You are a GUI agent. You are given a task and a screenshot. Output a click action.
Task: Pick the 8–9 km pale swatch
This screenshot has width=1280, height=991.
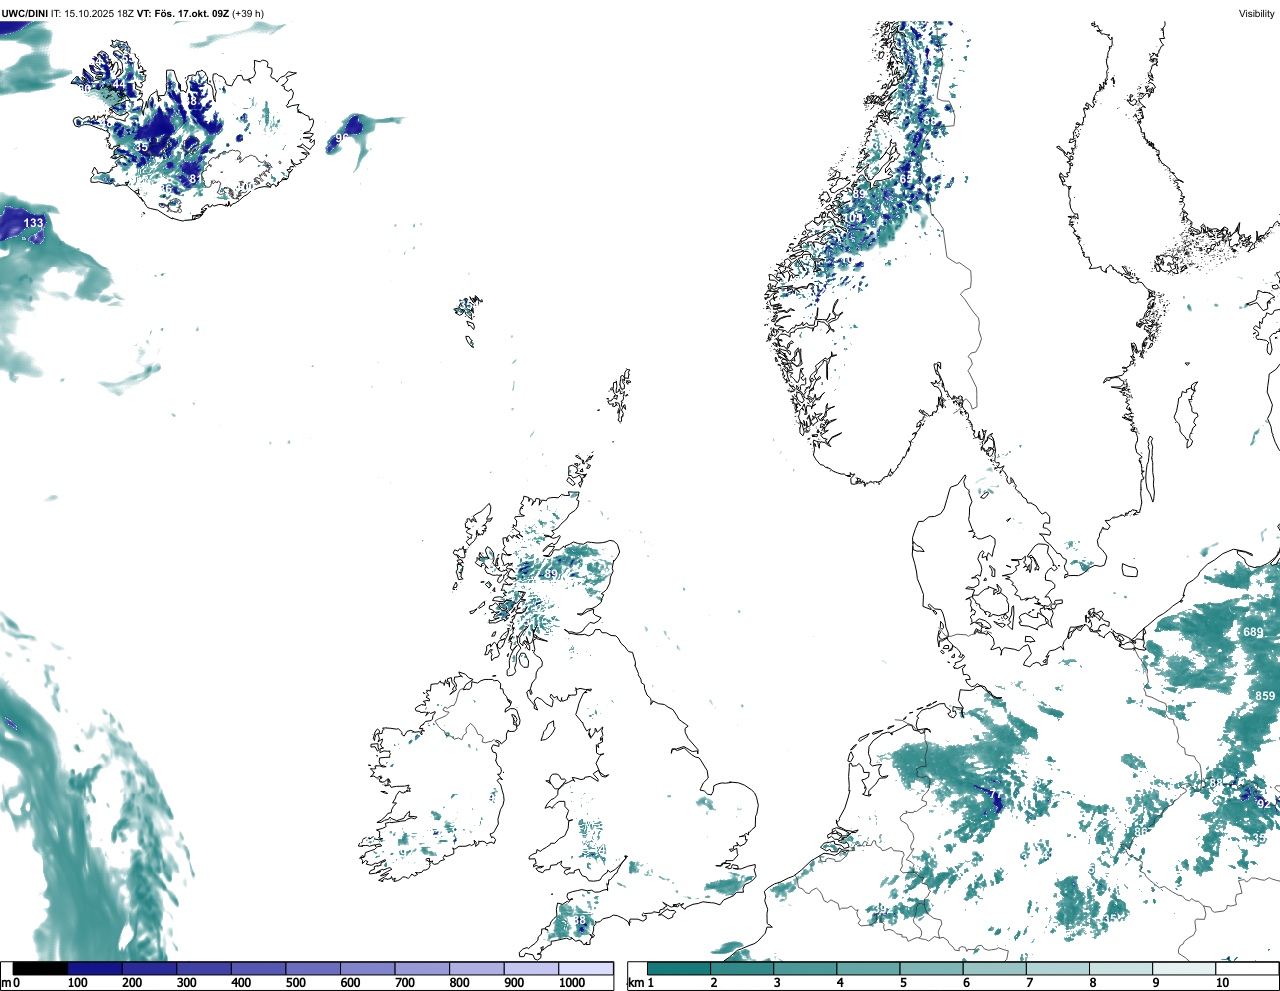1120,968
